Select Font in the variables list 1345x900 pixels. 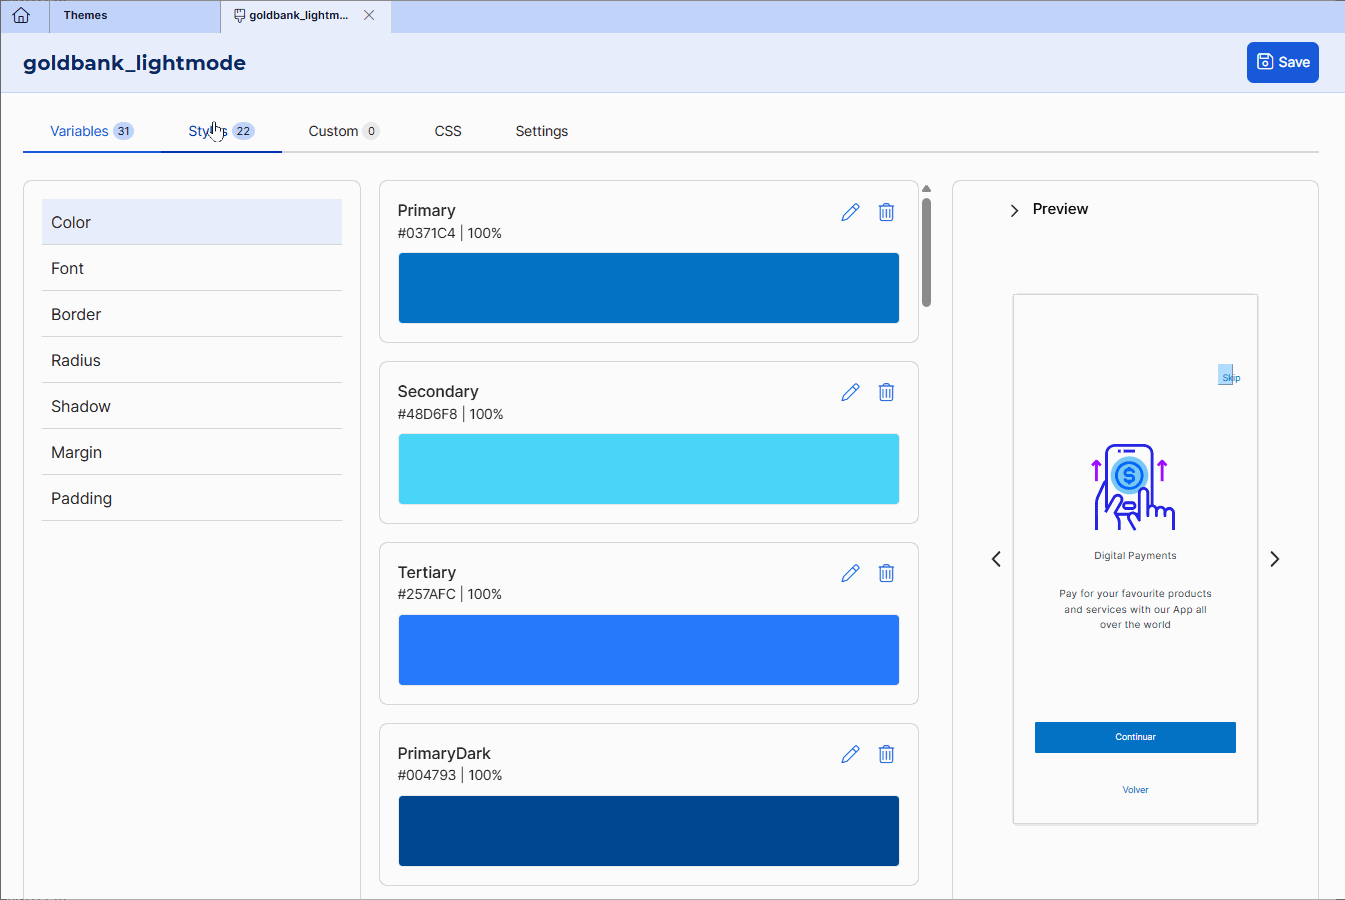pyautogui.click(x=68, y=268)
